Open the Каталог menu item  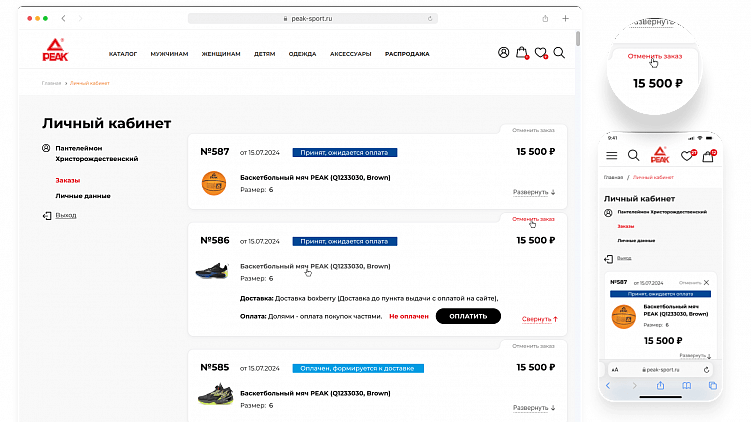coord(123,53)
